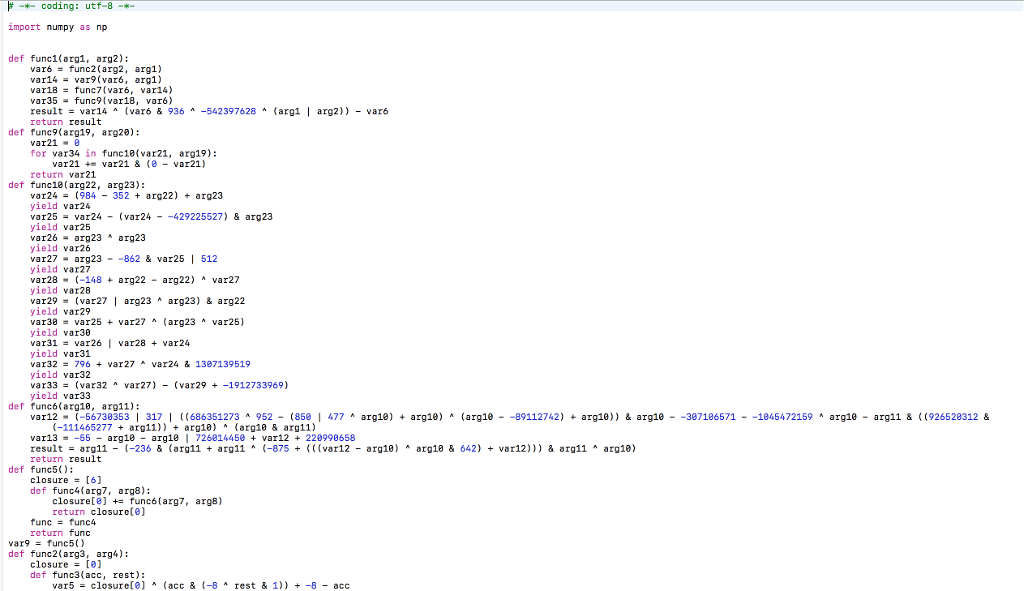Click the np alias after import numpy
Image resolution: width=1024 pixels, height=591 pixels.
(x=100, y=27)
